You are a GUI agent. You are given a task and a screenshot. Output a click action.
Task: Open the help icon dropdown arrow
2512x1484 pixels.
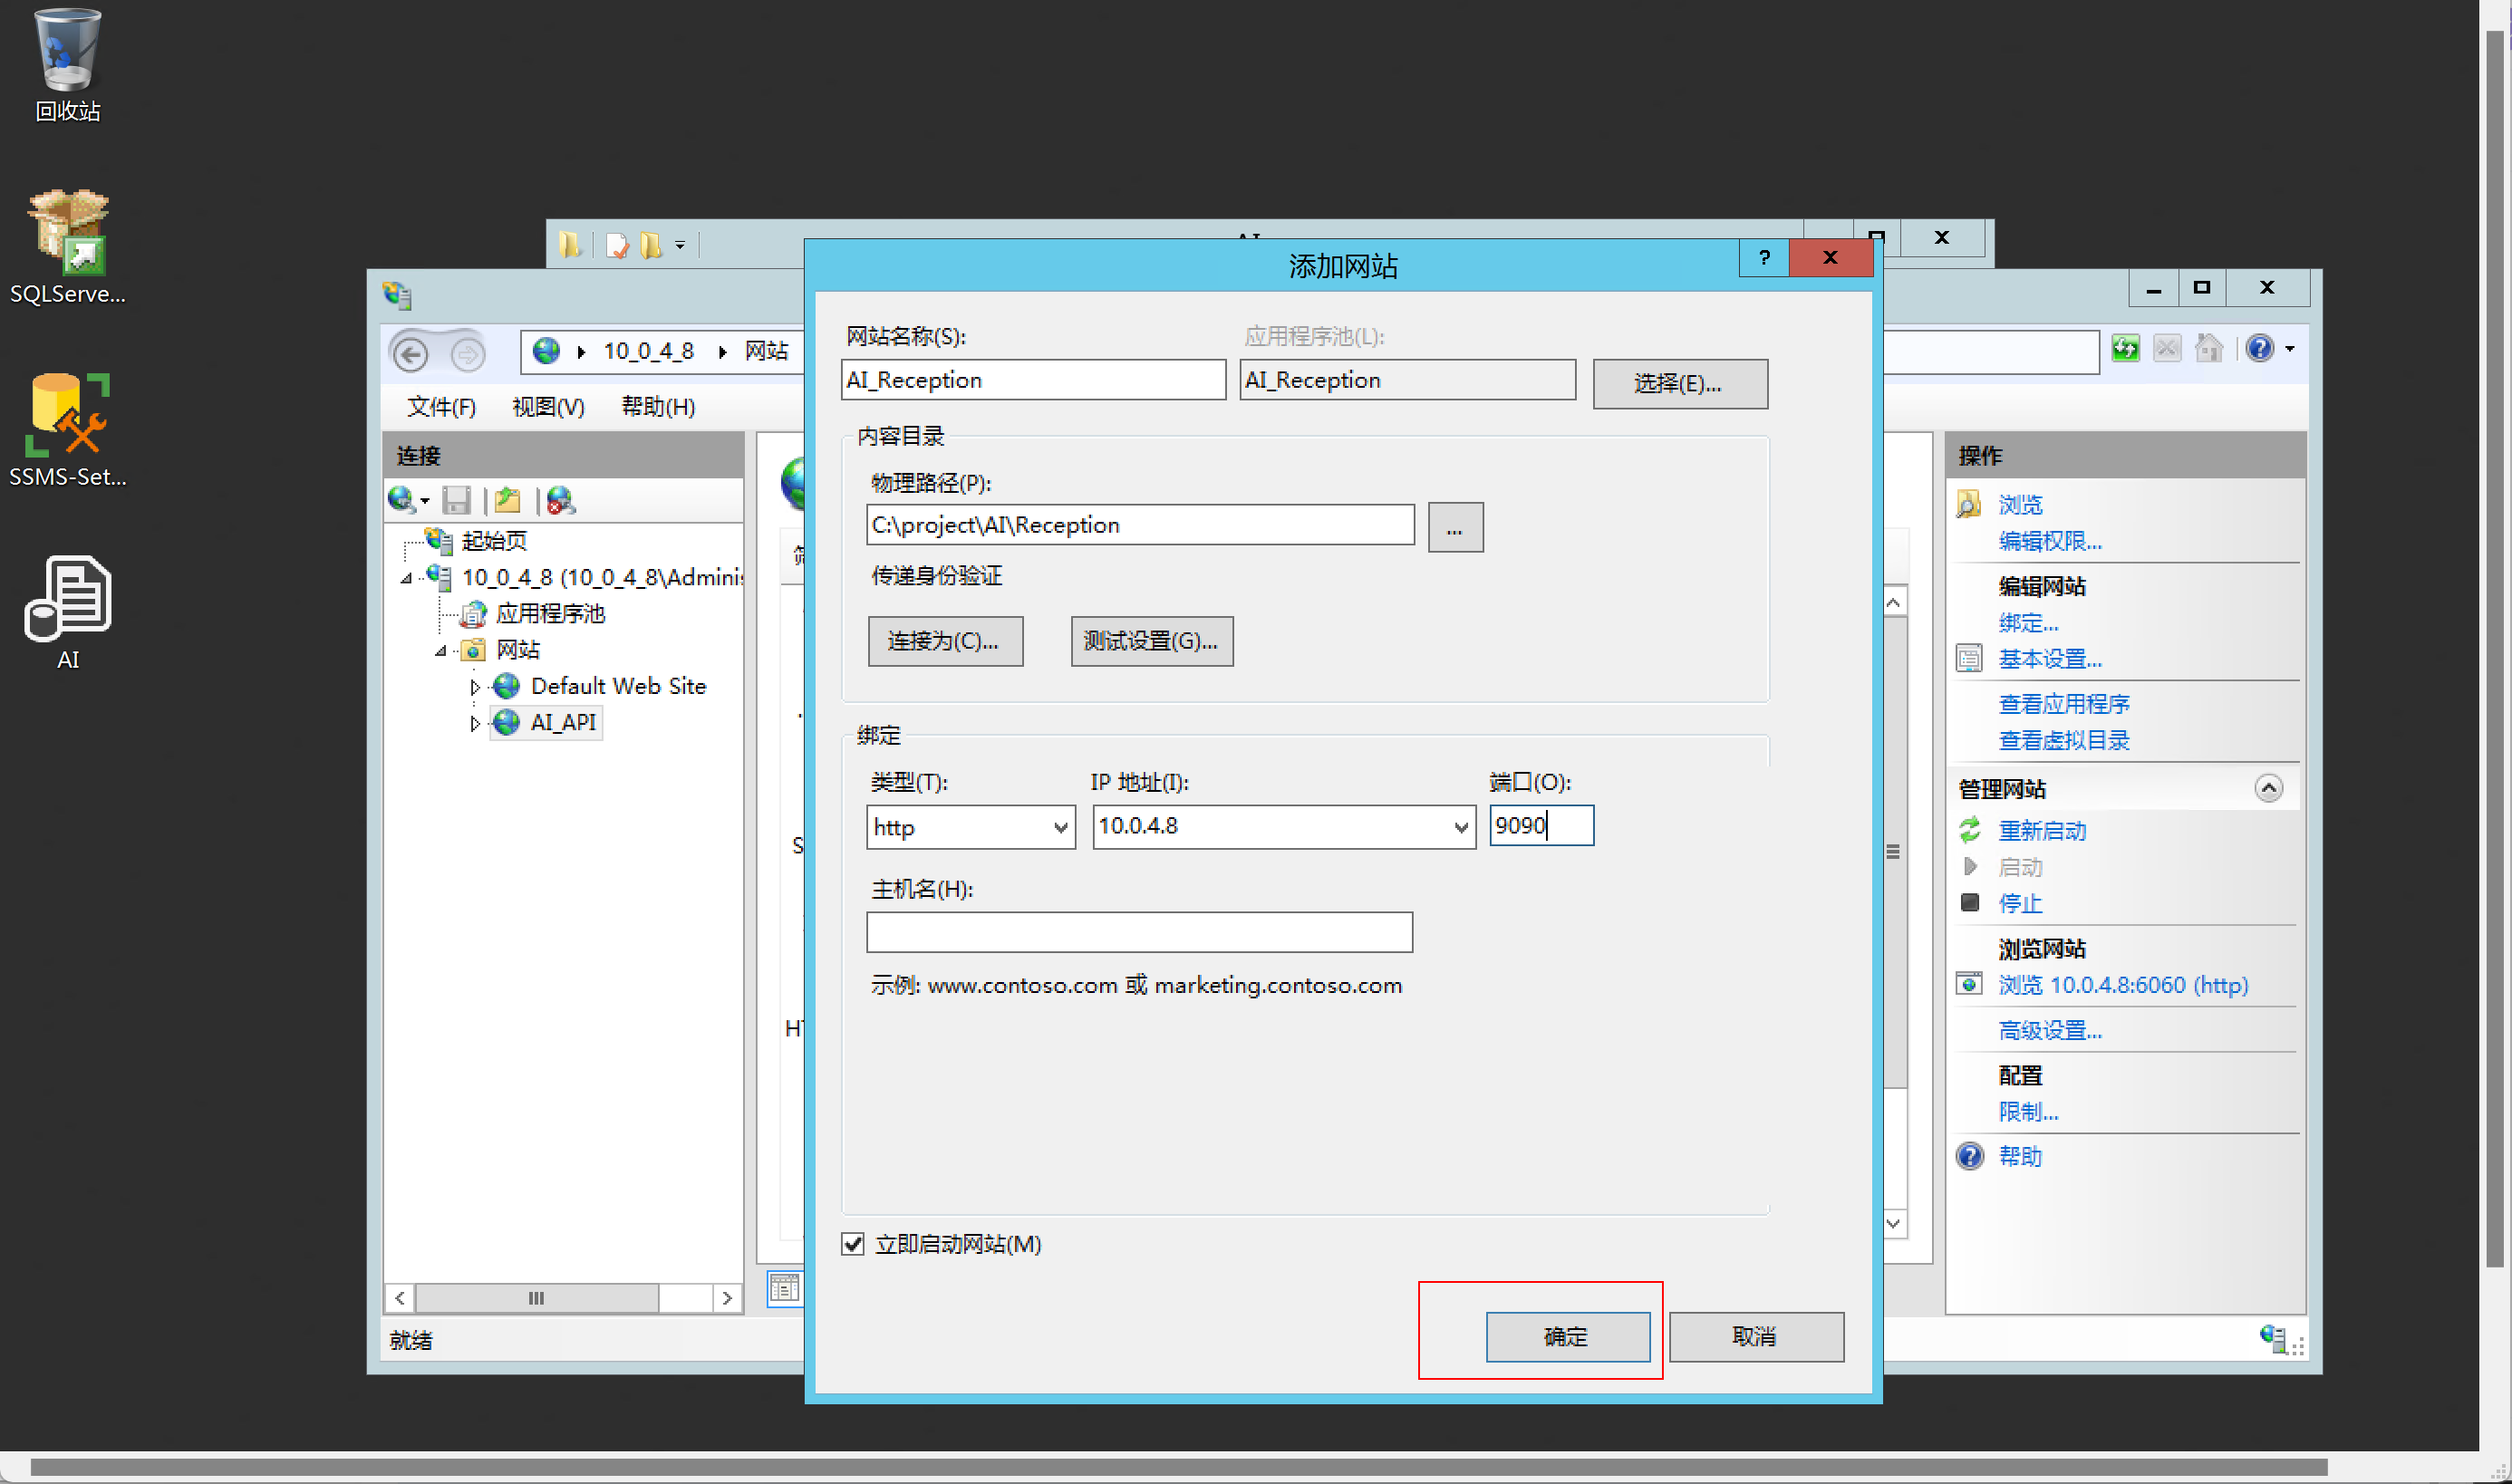click(2290, 349)
